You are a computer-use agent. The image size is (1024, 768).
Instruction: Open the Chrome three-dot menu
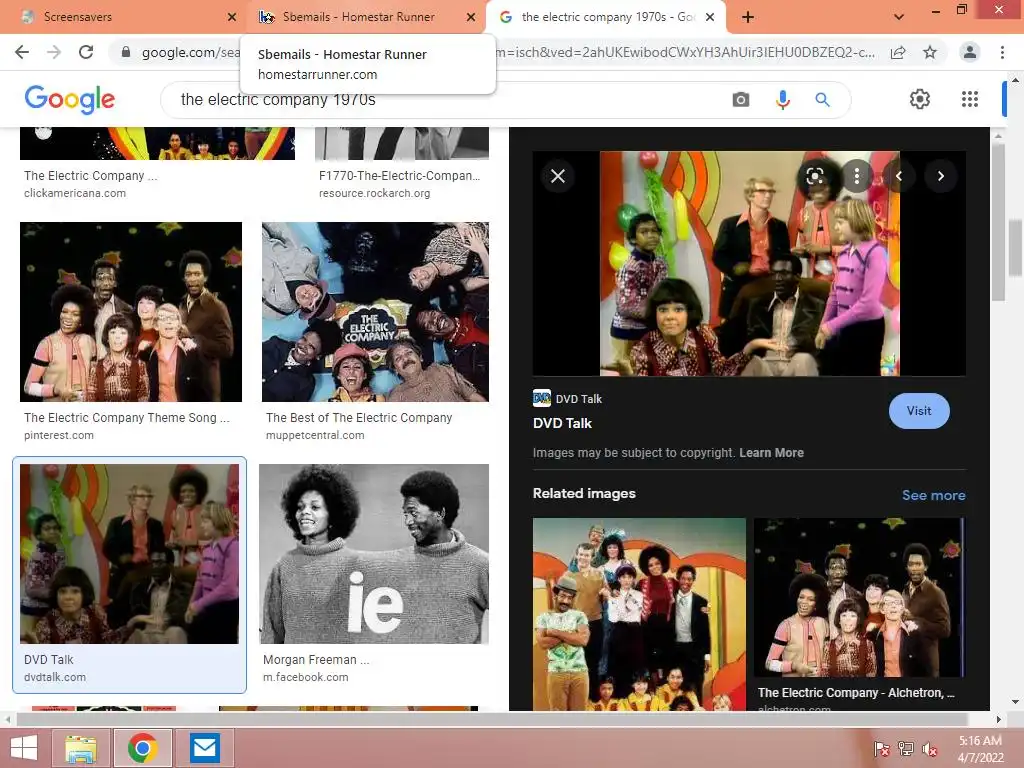1002,52
